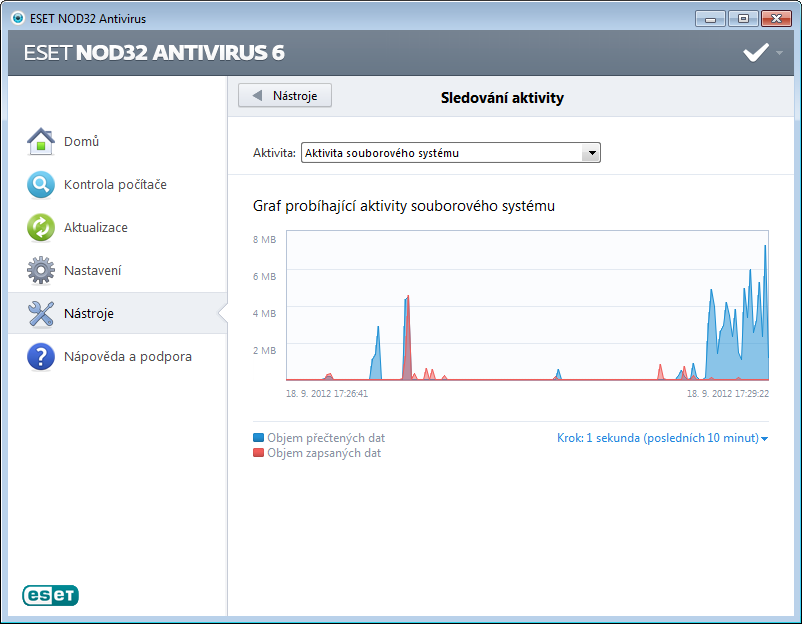Expand the small arrow beside the status checkmark
The image size is (802, 624).
pyautogui.click(x=779, y=53)
